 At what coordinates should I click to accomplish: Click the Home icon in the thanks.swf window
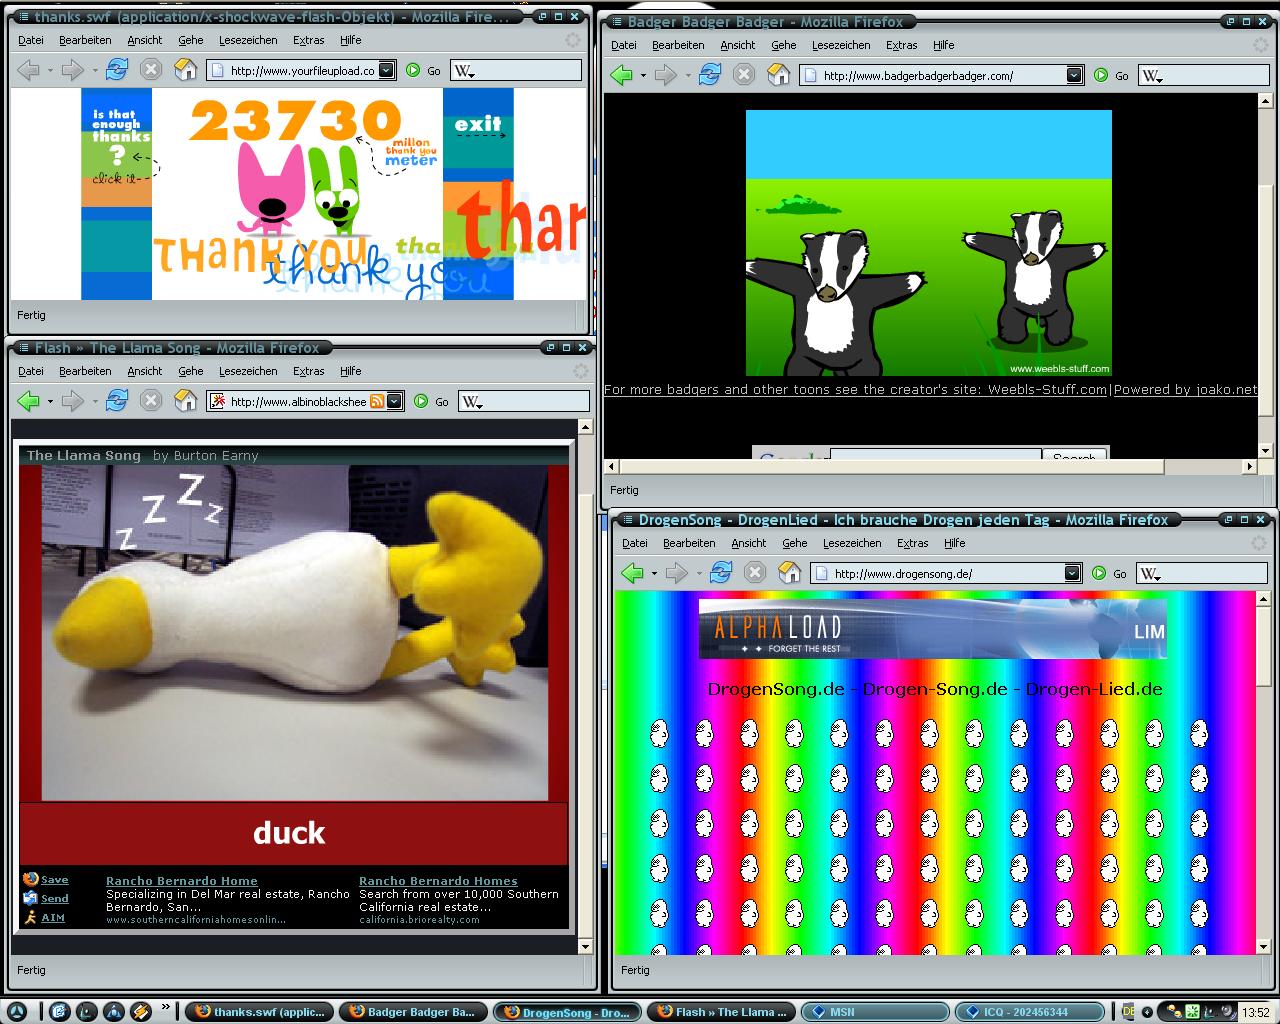[185, 70]
